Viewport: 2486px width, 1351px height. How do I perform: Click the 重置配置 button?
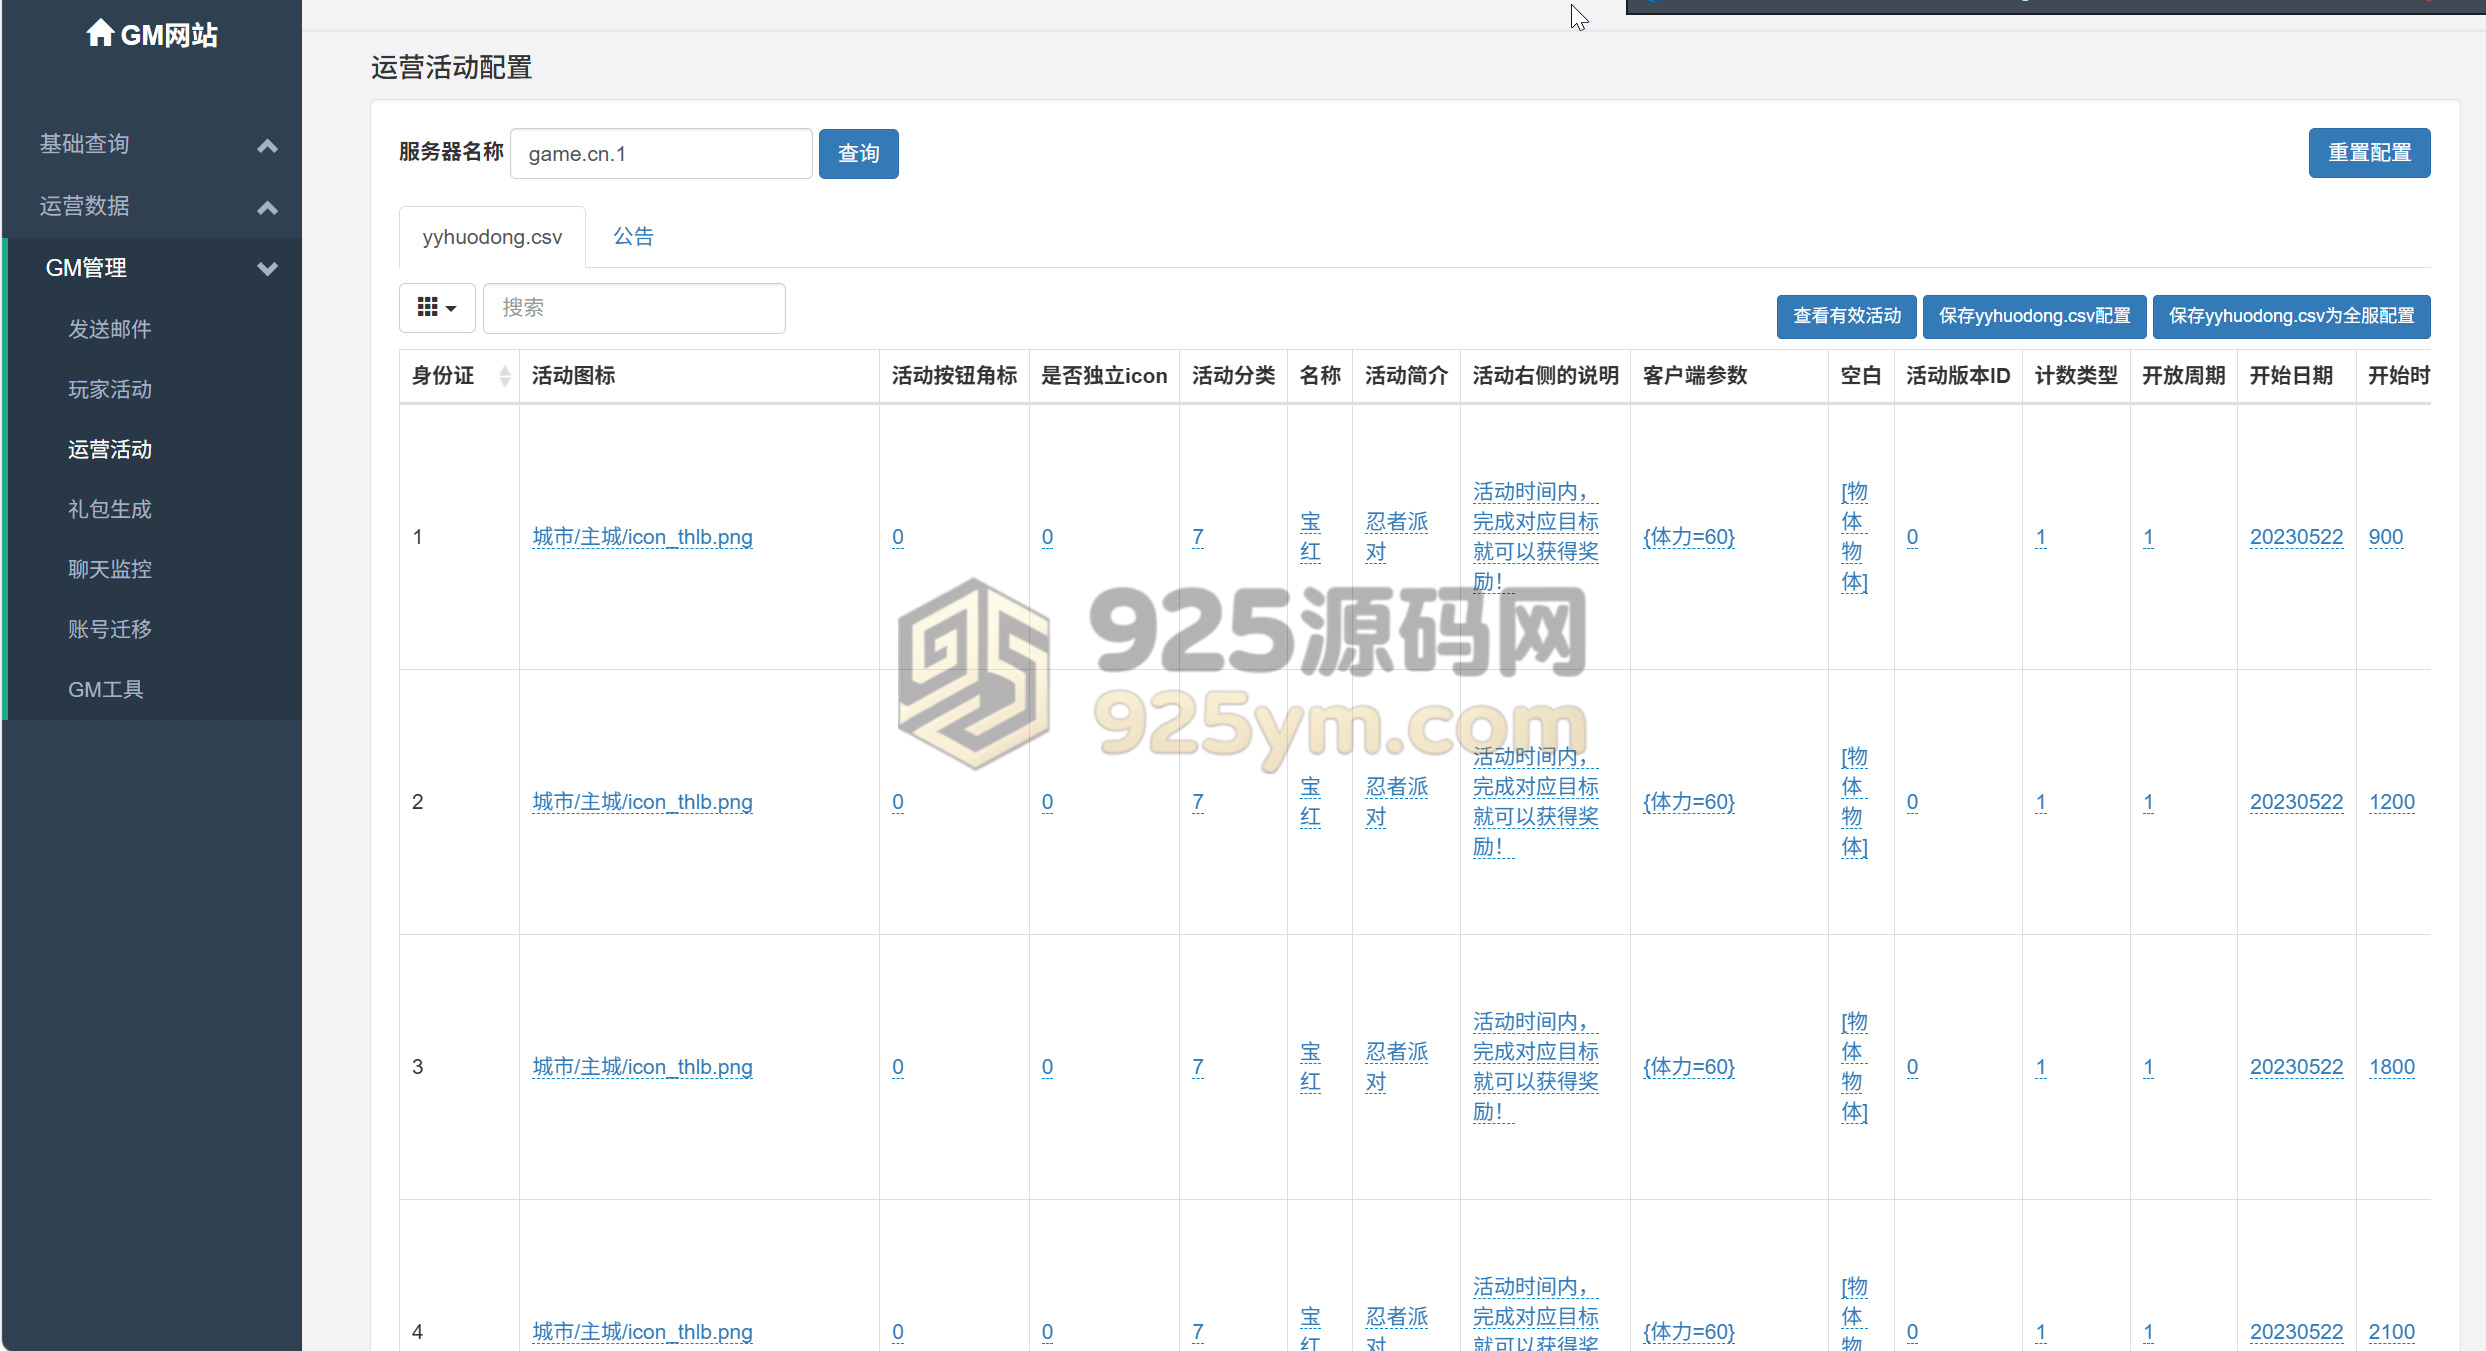pos(2369,153)
